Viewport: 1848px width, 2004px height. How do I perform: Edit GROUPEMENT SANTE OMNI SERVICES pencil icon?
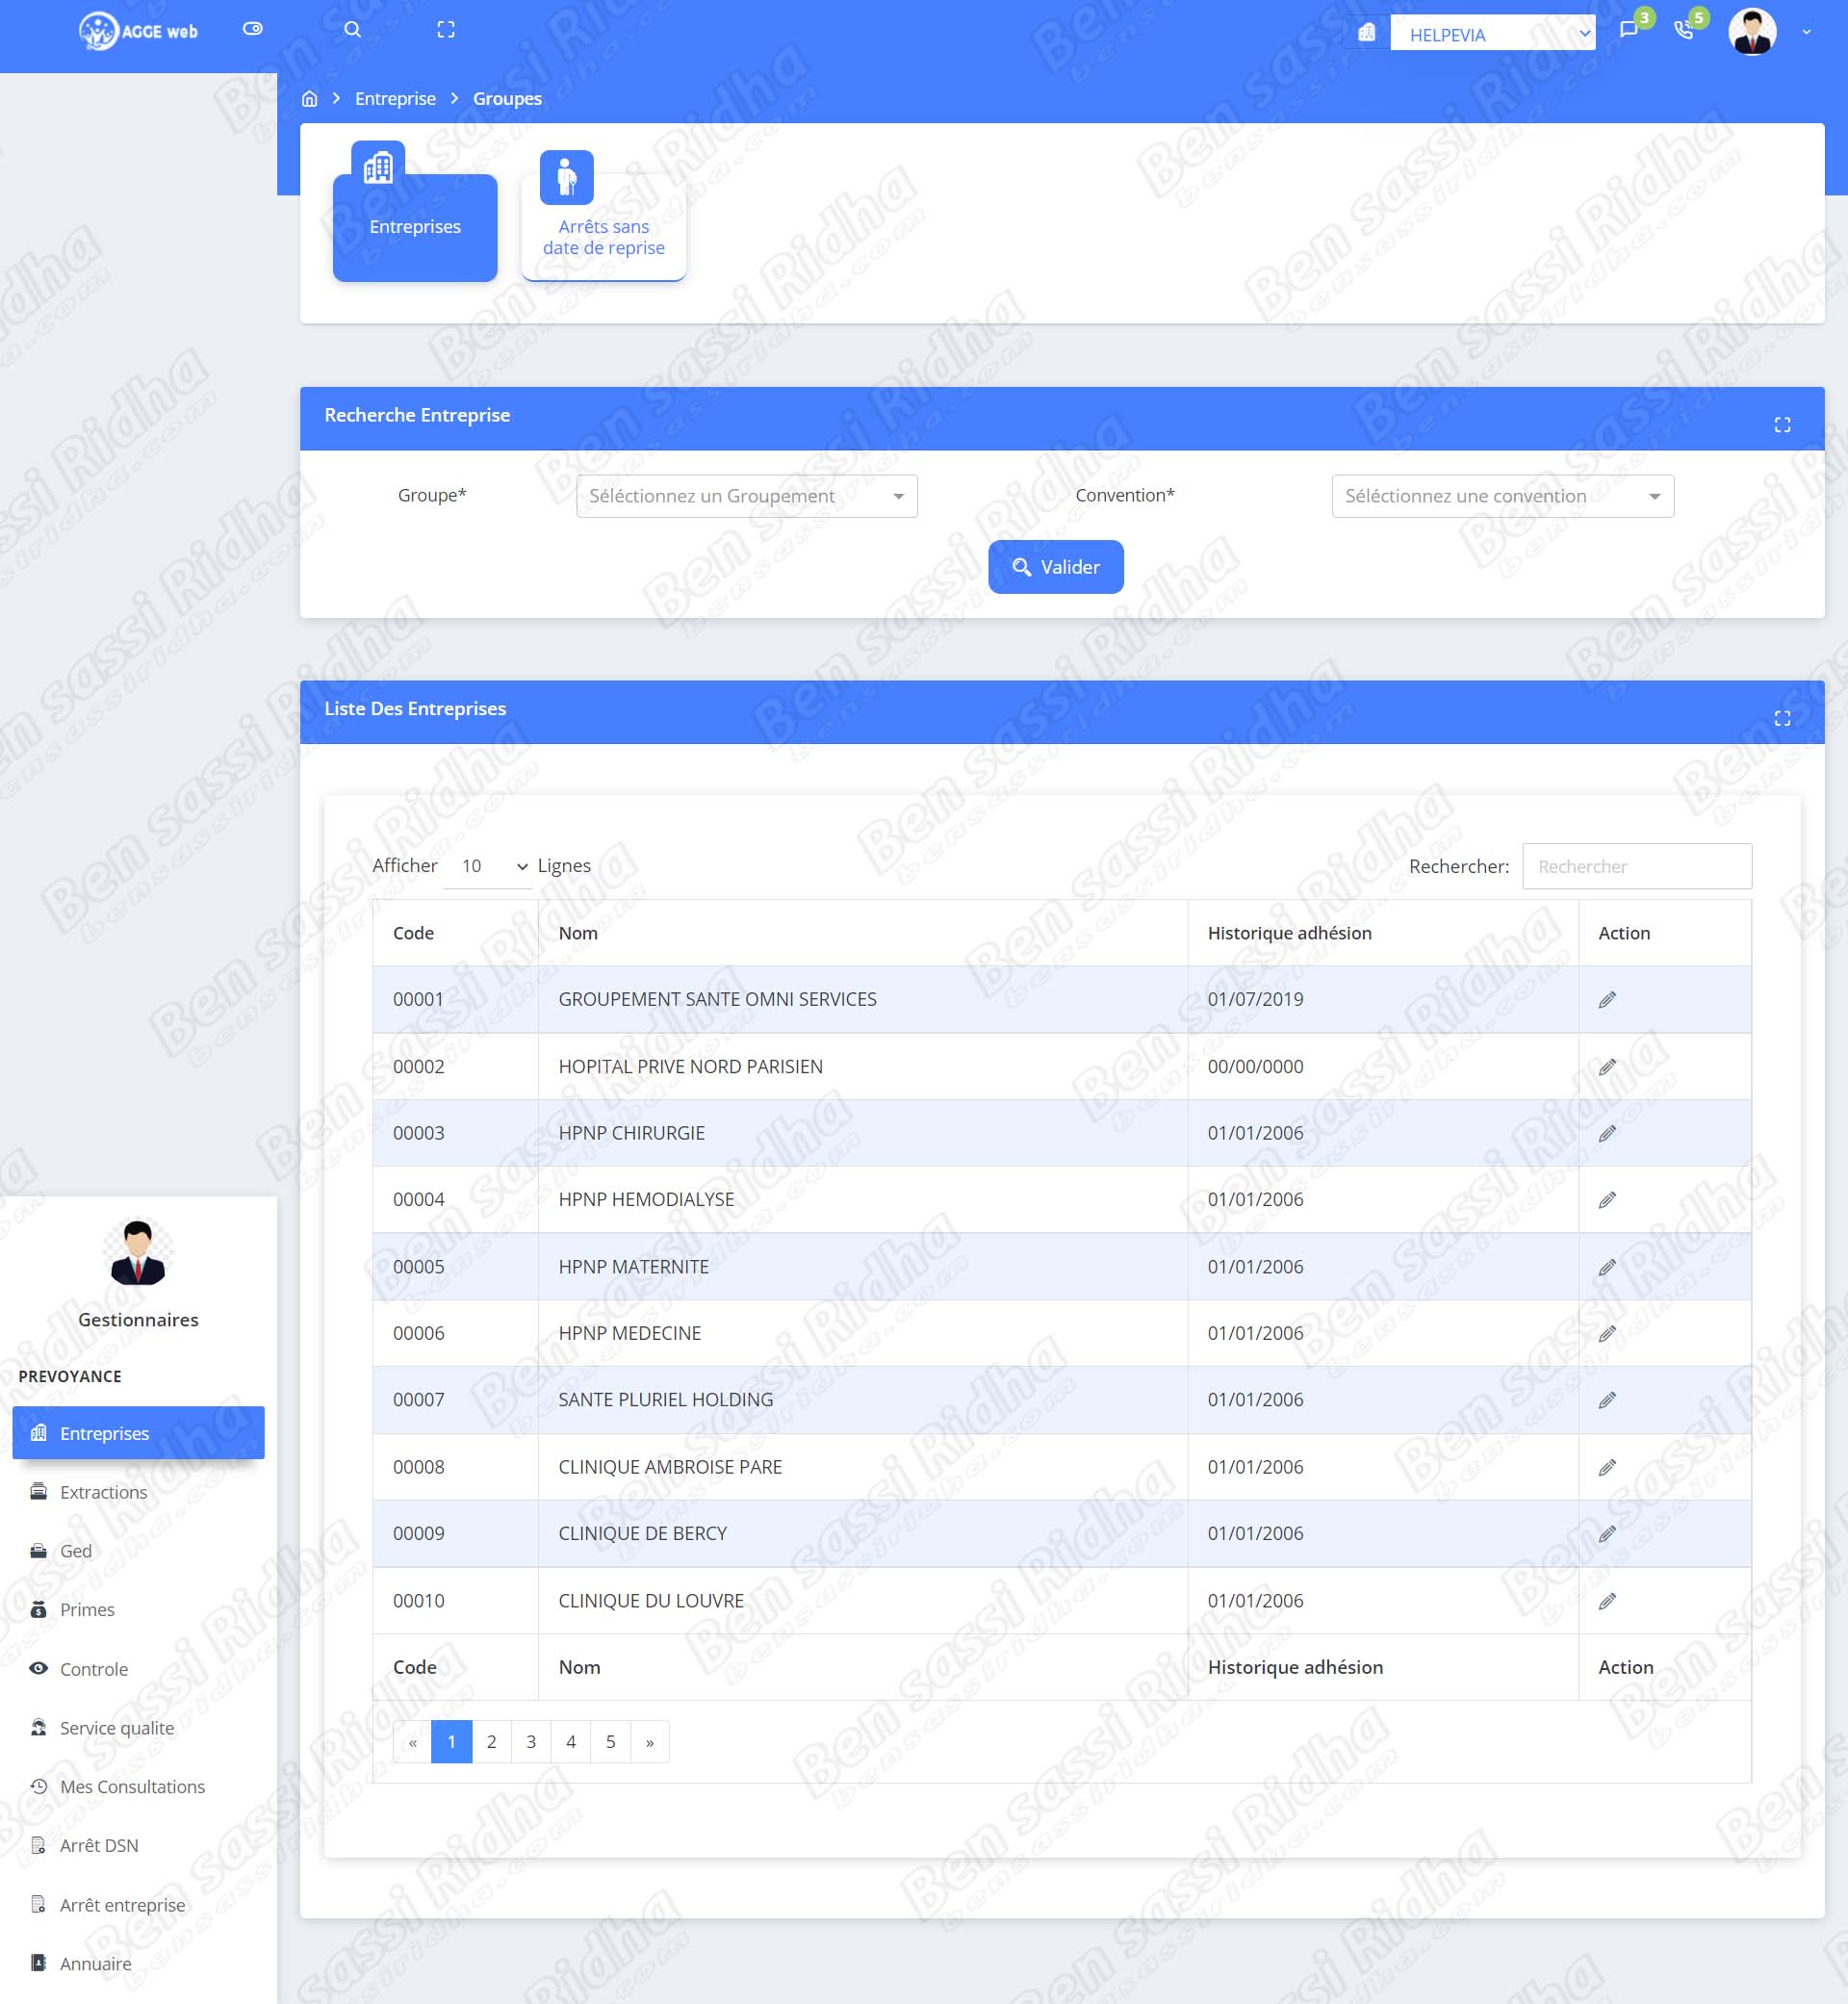pyautogui.click(x=1607, y=1000)
